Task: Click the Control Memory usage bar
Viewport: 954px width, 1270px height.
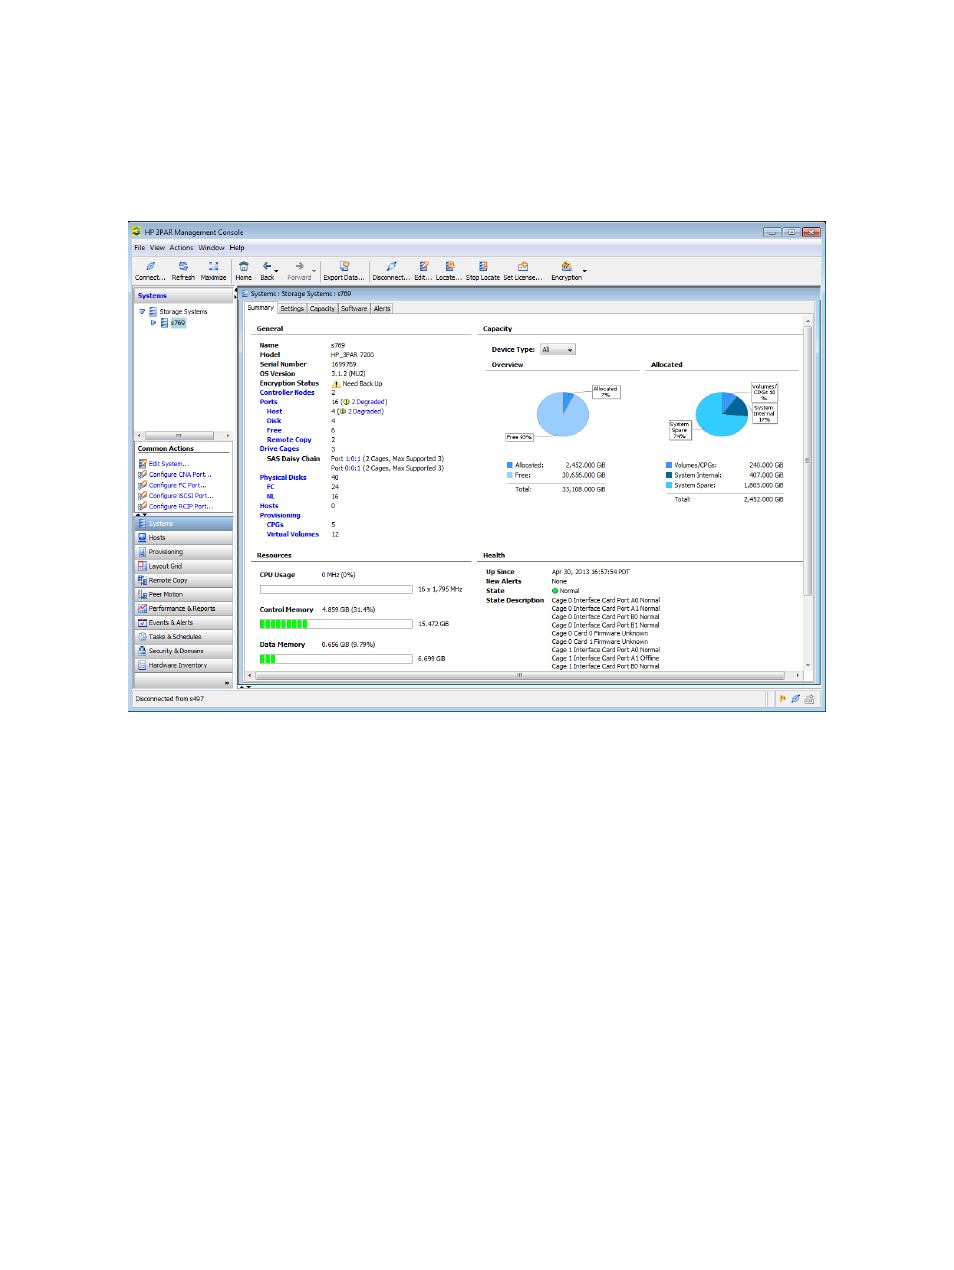Action: [x=336, y=624]
